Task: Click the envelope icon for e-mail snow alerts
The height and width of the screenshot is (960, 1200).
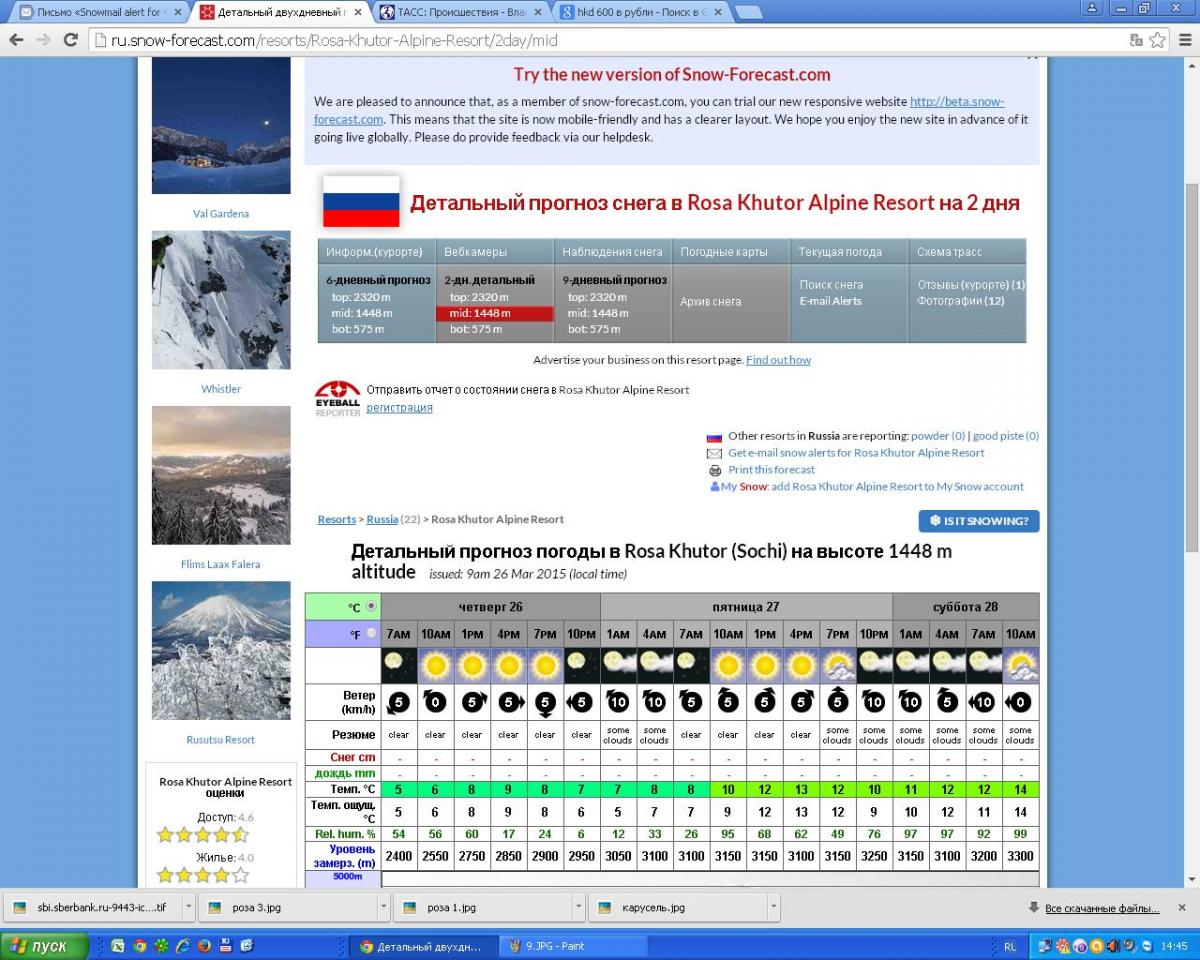Action: (x=714, y=453)
